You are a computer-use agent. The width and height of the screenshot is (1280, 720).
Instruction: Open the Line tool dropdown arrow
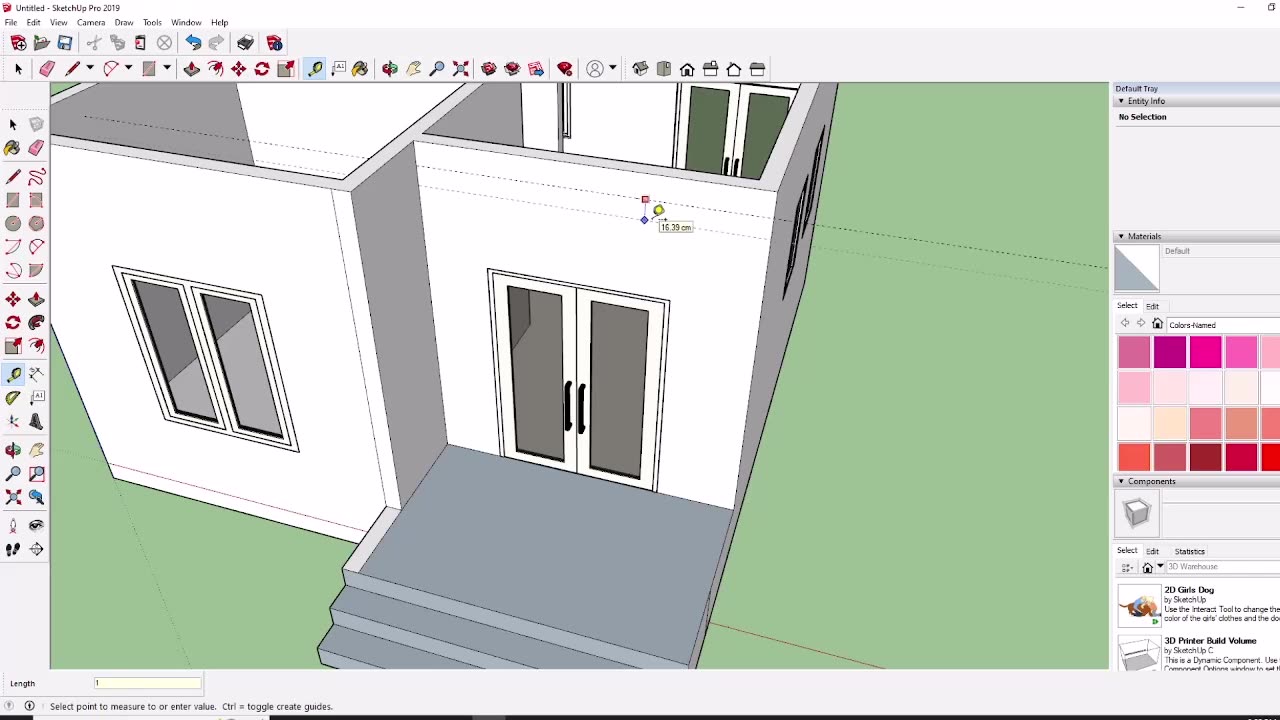click(90, 68)
